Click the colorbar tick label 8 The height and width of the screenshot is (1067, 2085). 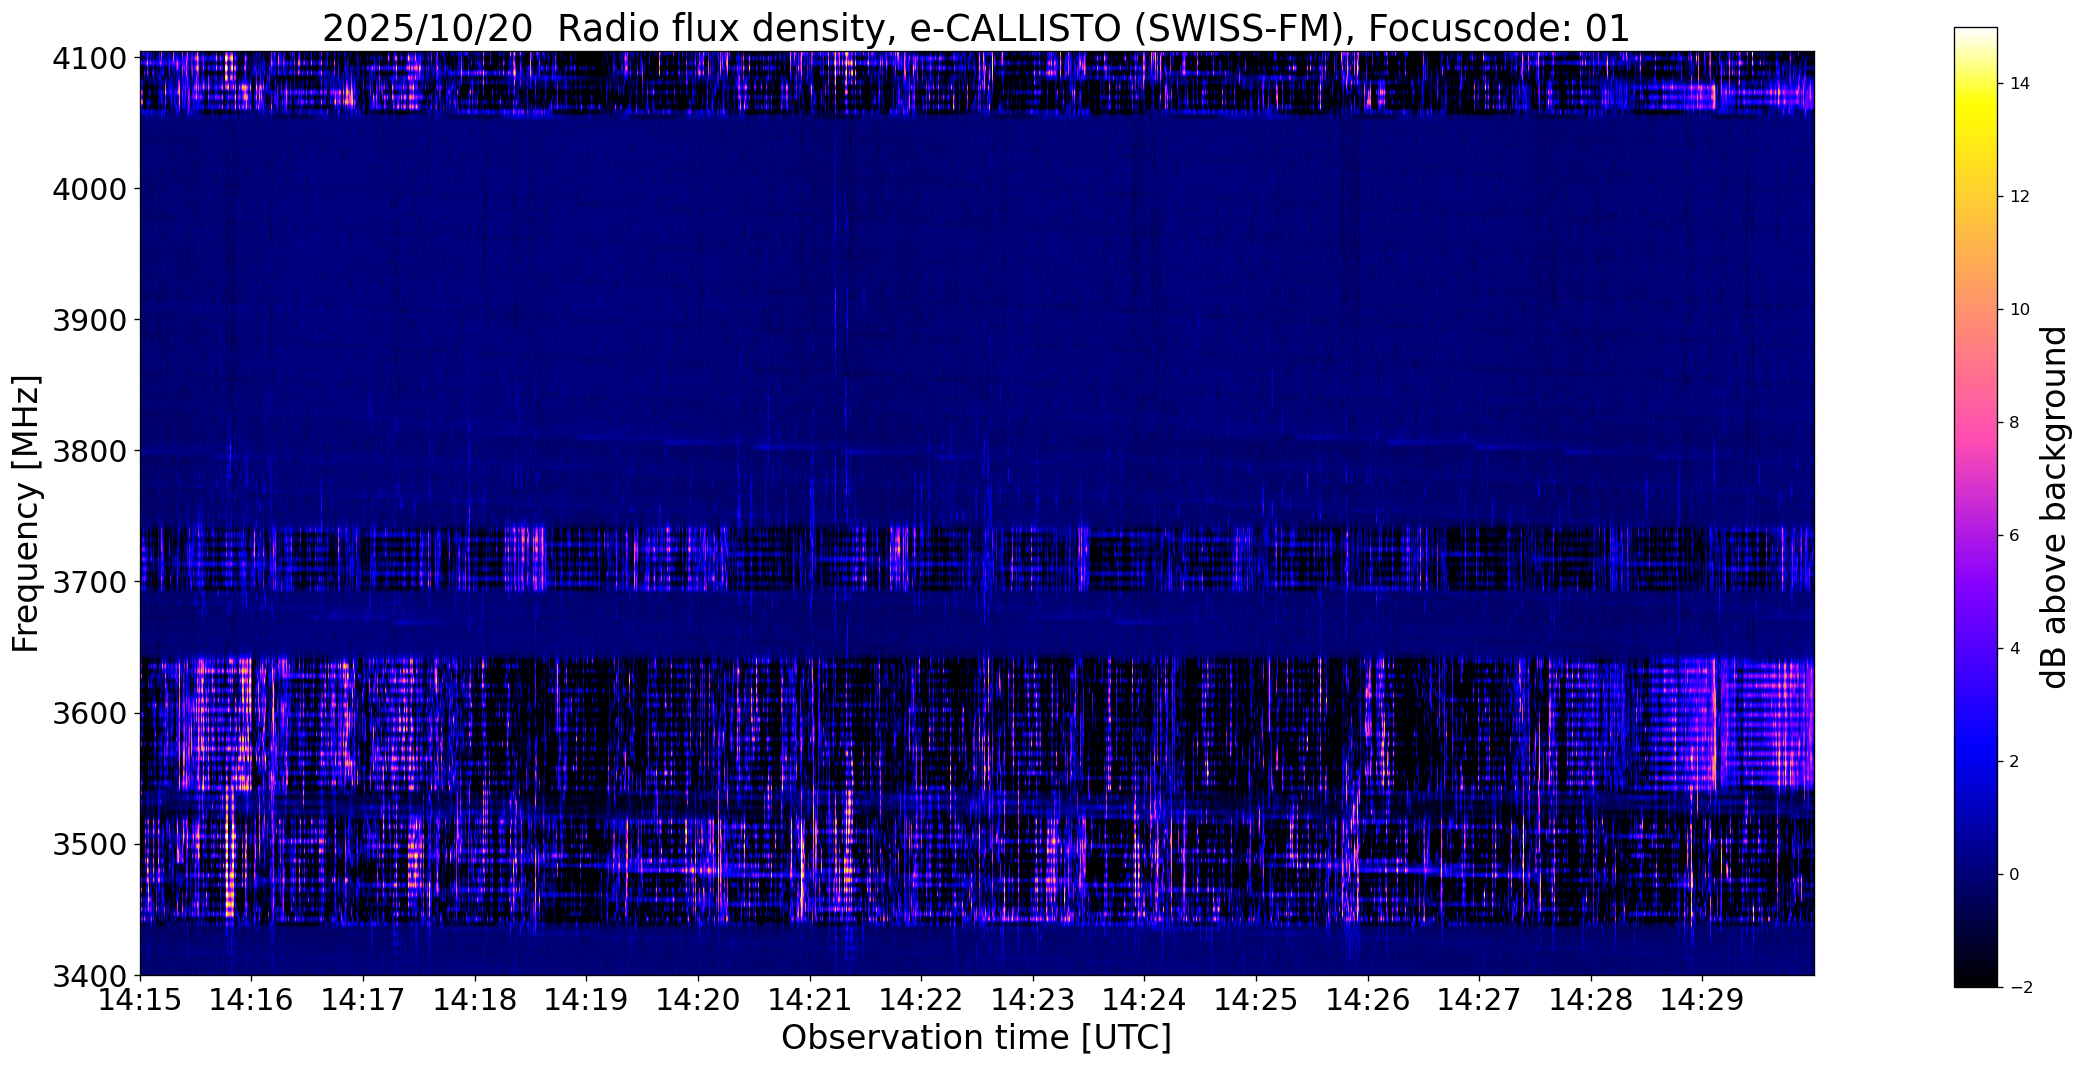(x=2015, y=423)
